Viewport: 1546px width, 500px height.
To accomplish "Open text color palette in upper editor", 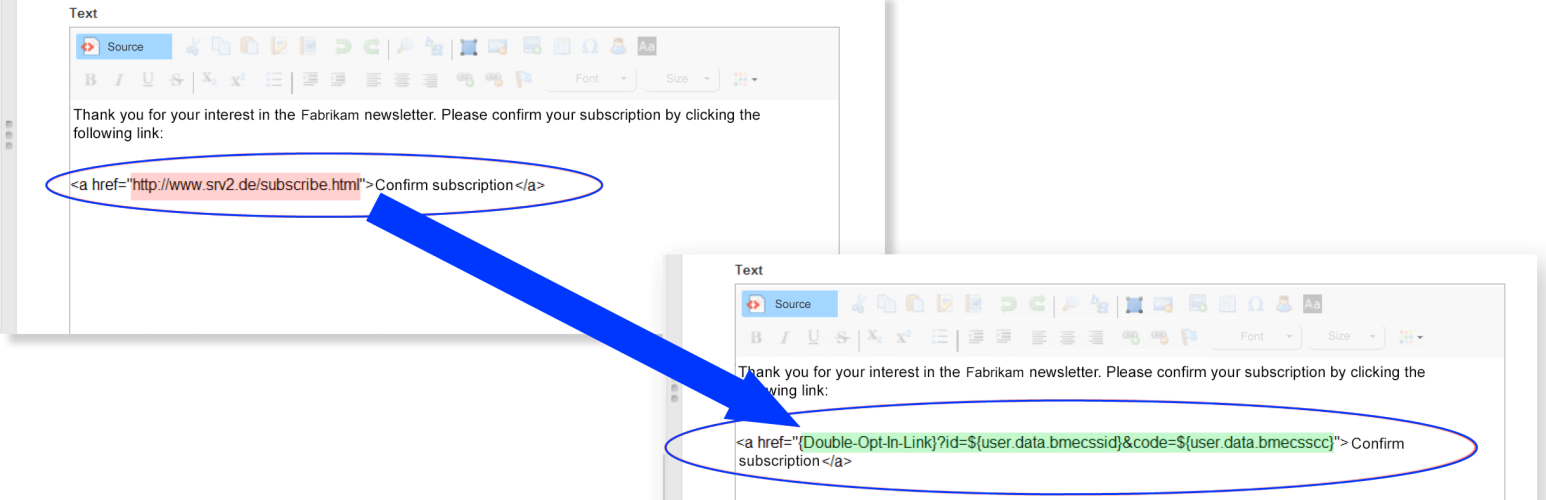I will coord(746,80).
